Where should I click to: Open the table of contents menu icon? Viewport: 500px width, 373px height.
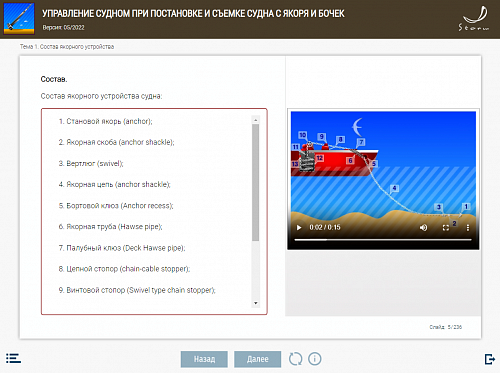tap(13, 358)
